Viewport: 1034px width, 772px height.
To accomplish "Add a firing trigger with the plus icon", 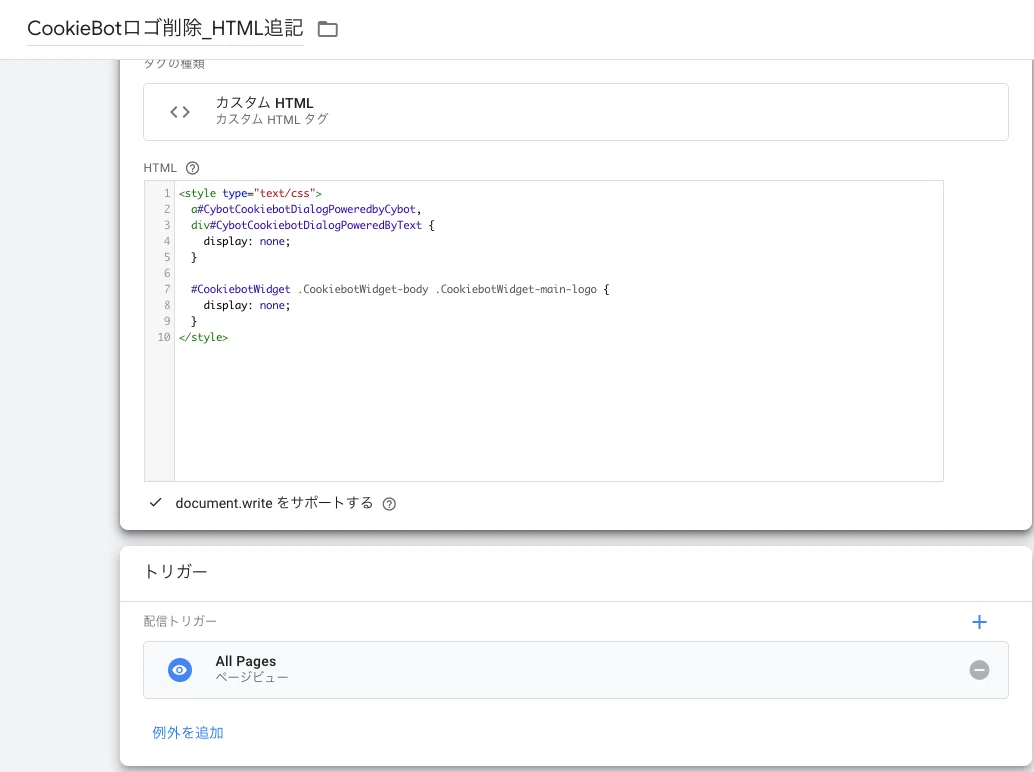I will pos(979,622).
